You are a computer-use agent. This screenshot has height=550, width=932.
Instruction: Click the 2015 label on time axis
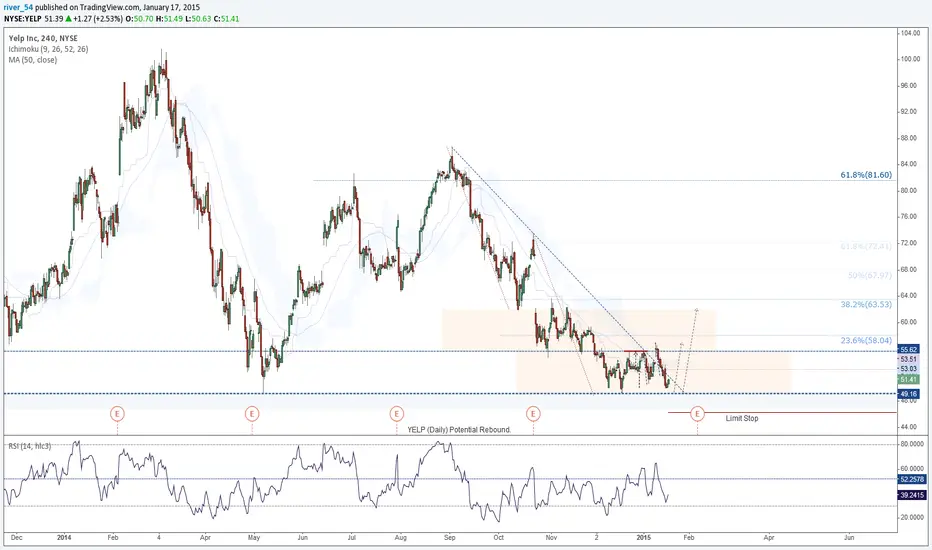644,538
